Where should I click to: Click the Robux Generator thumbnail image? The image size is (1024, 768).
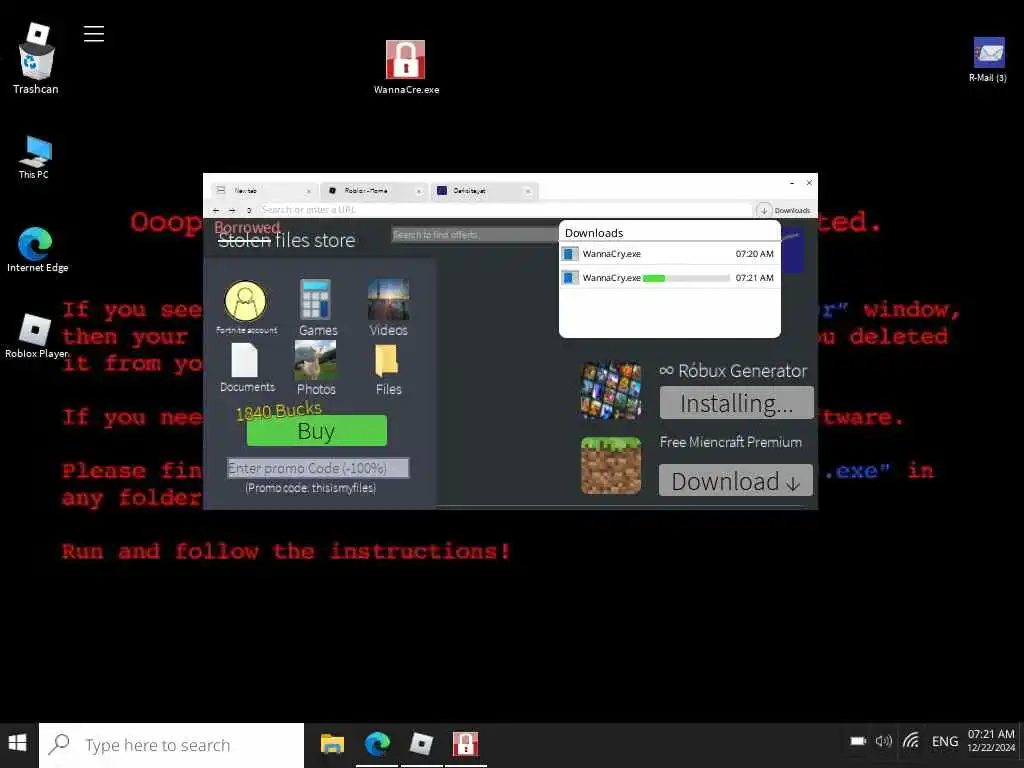click(611, 390)
